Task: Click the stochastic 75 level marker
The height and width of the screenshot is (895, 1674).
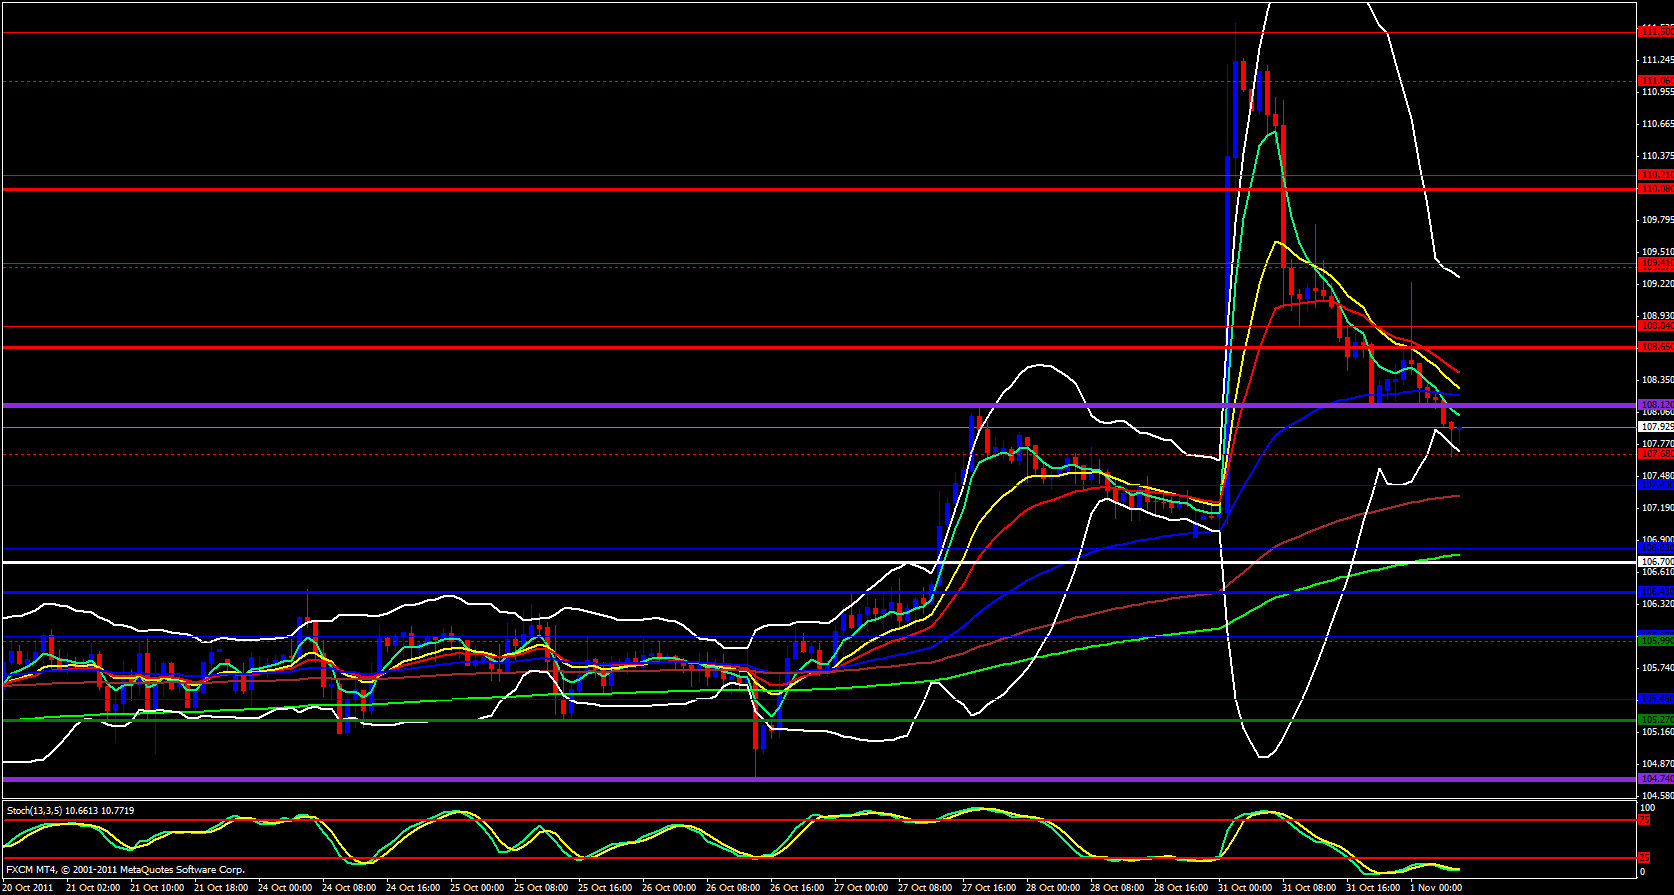Action: [x=1644, y=820]
